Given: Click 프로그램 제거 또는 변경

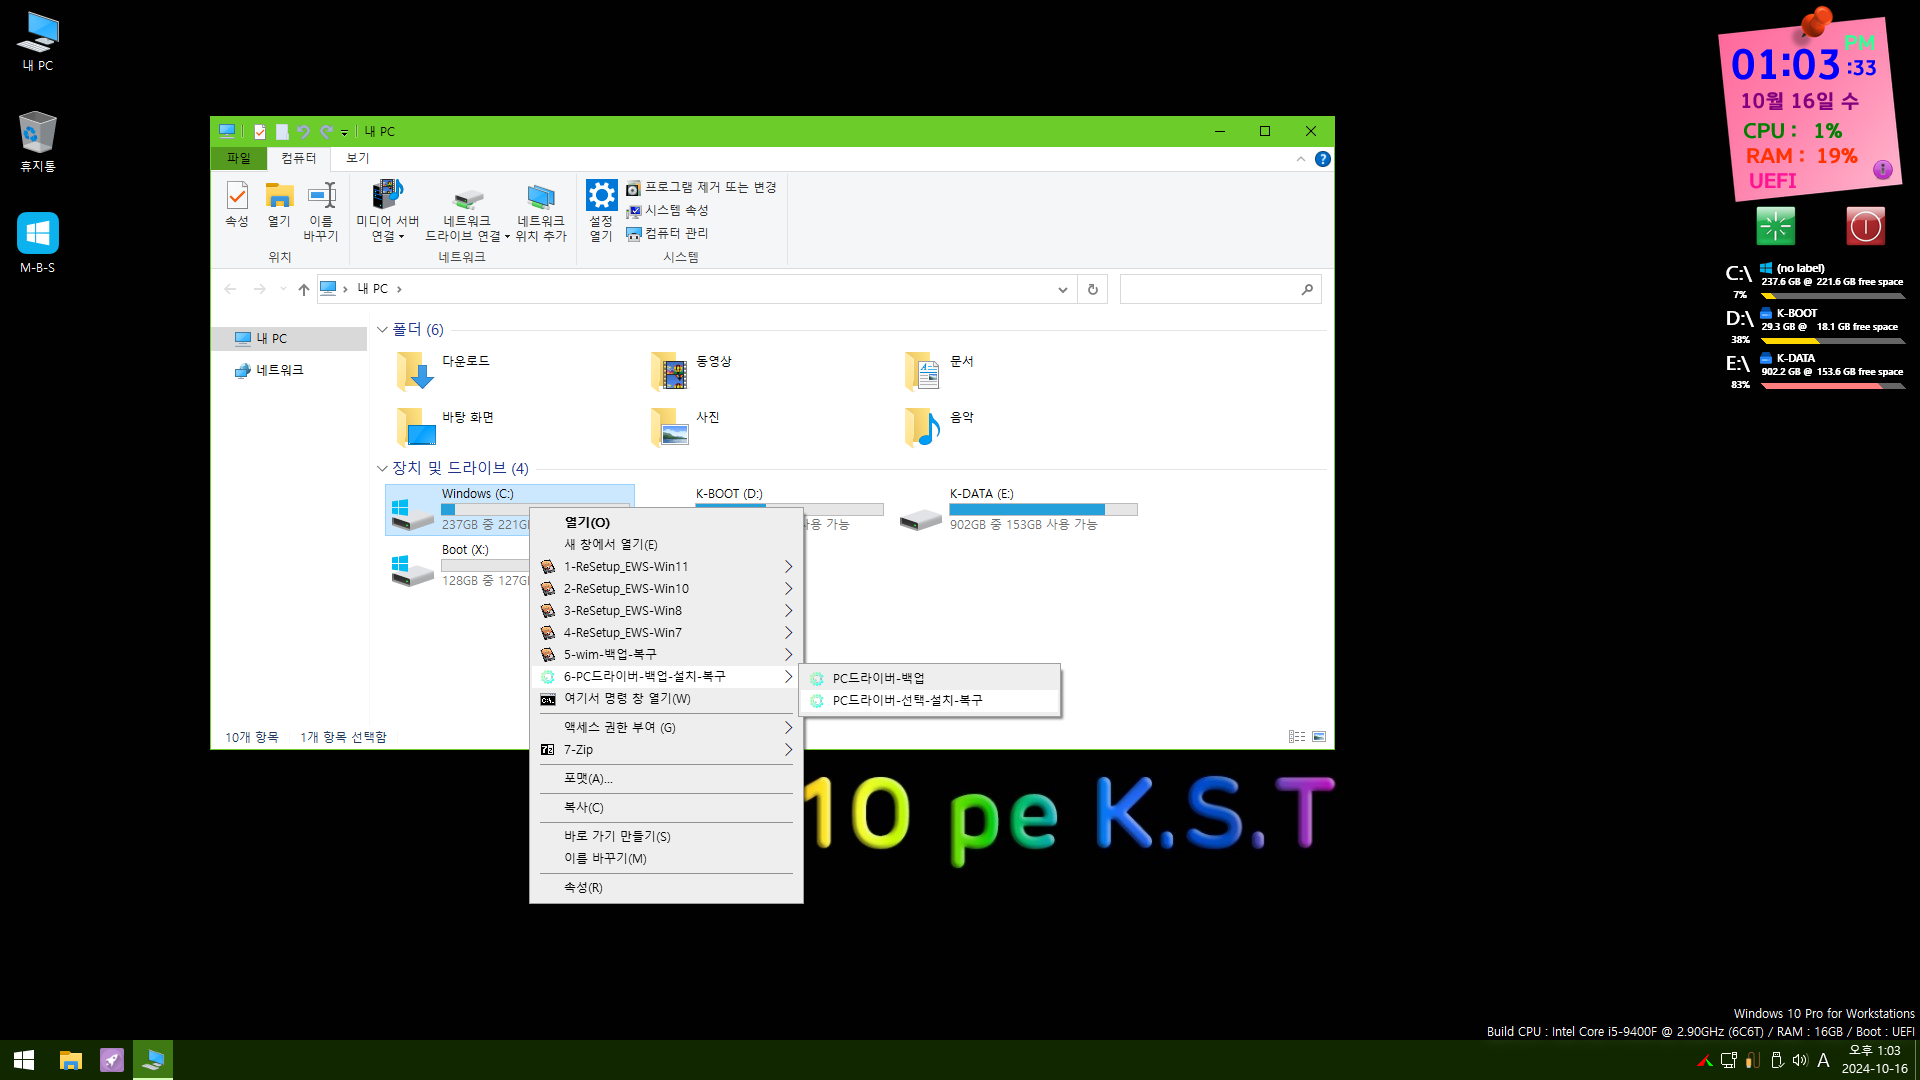Looking at the screenshot, I should (701, 187).
